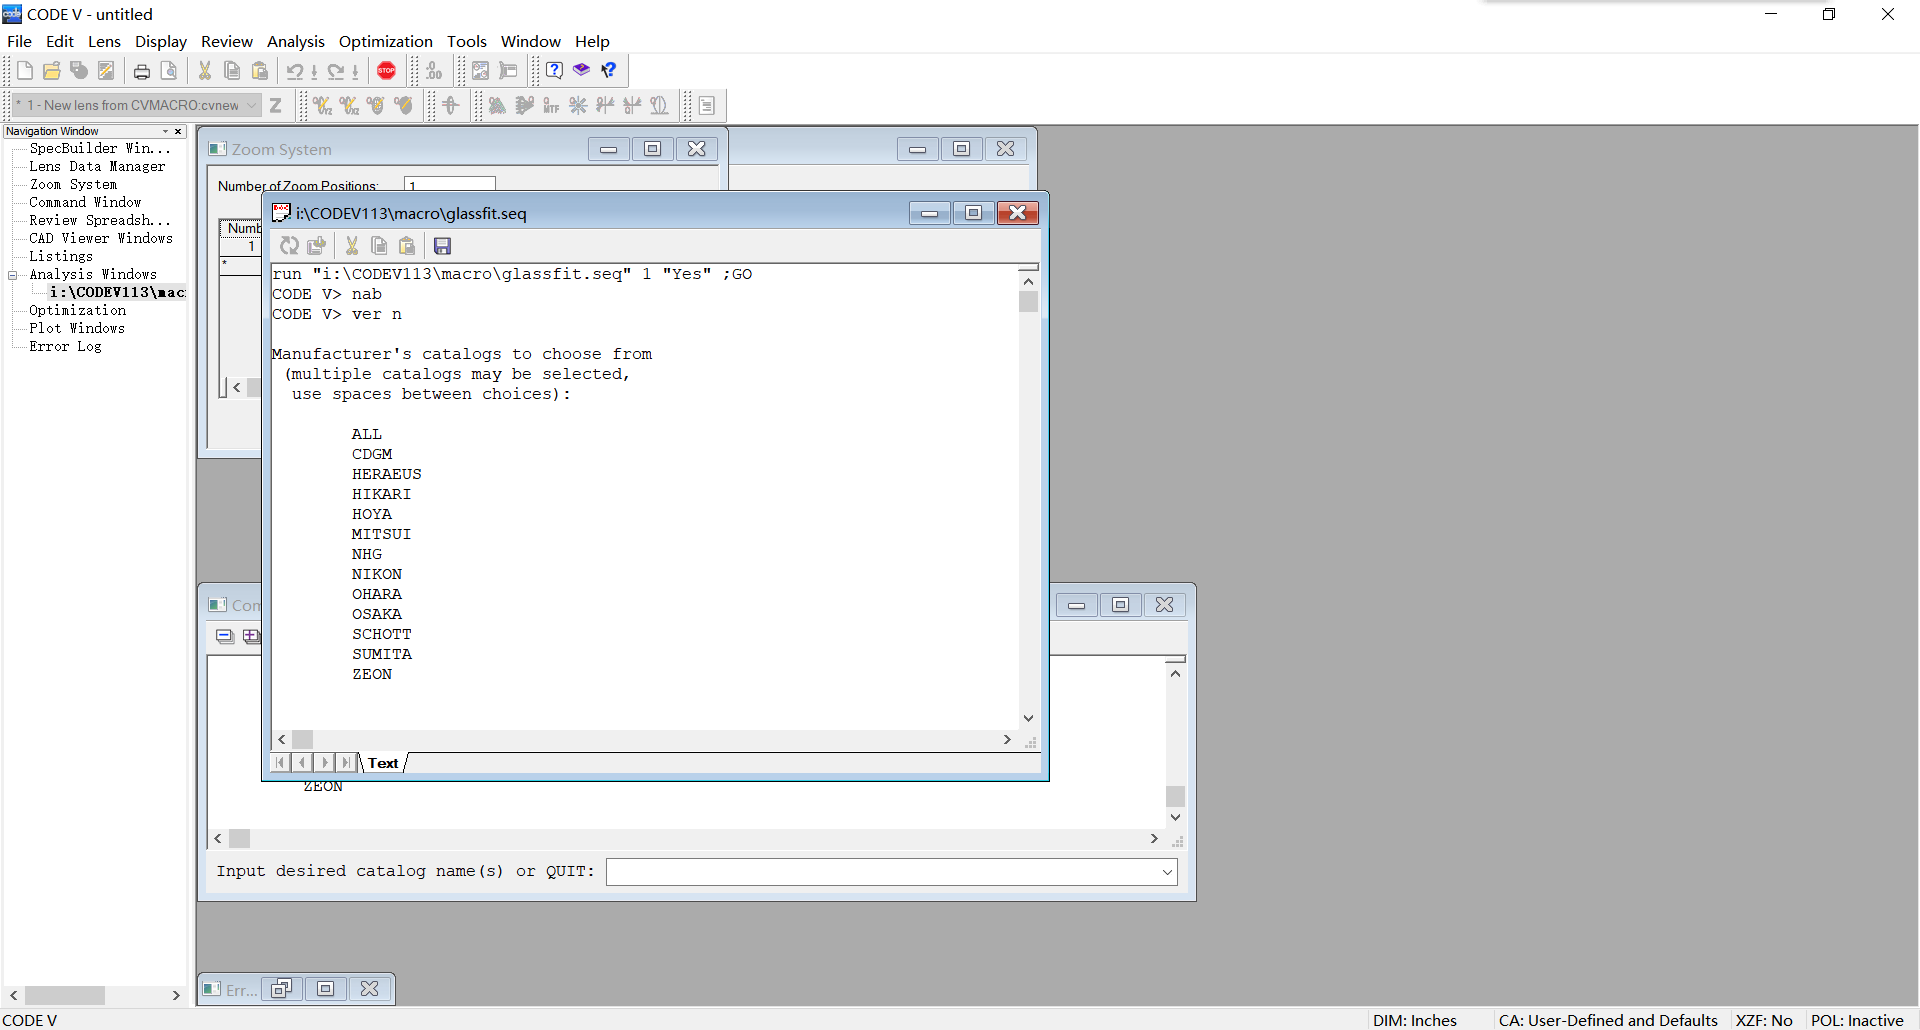This screenshot has height=1030, width=1920.
Task: Open the Review menu
Action: (227, 41)
